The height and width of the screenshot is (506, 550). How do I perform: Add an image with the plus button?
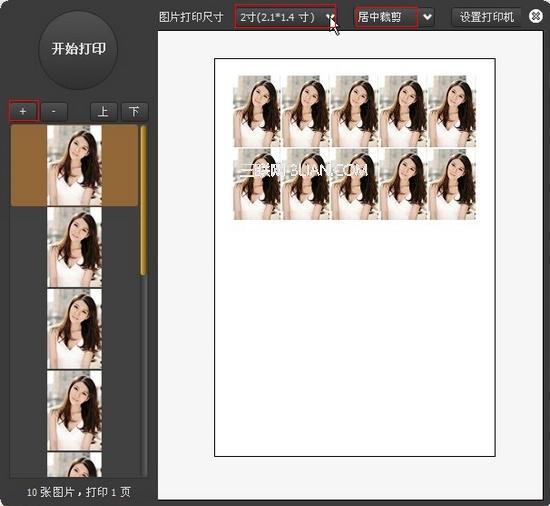point(23,112)
